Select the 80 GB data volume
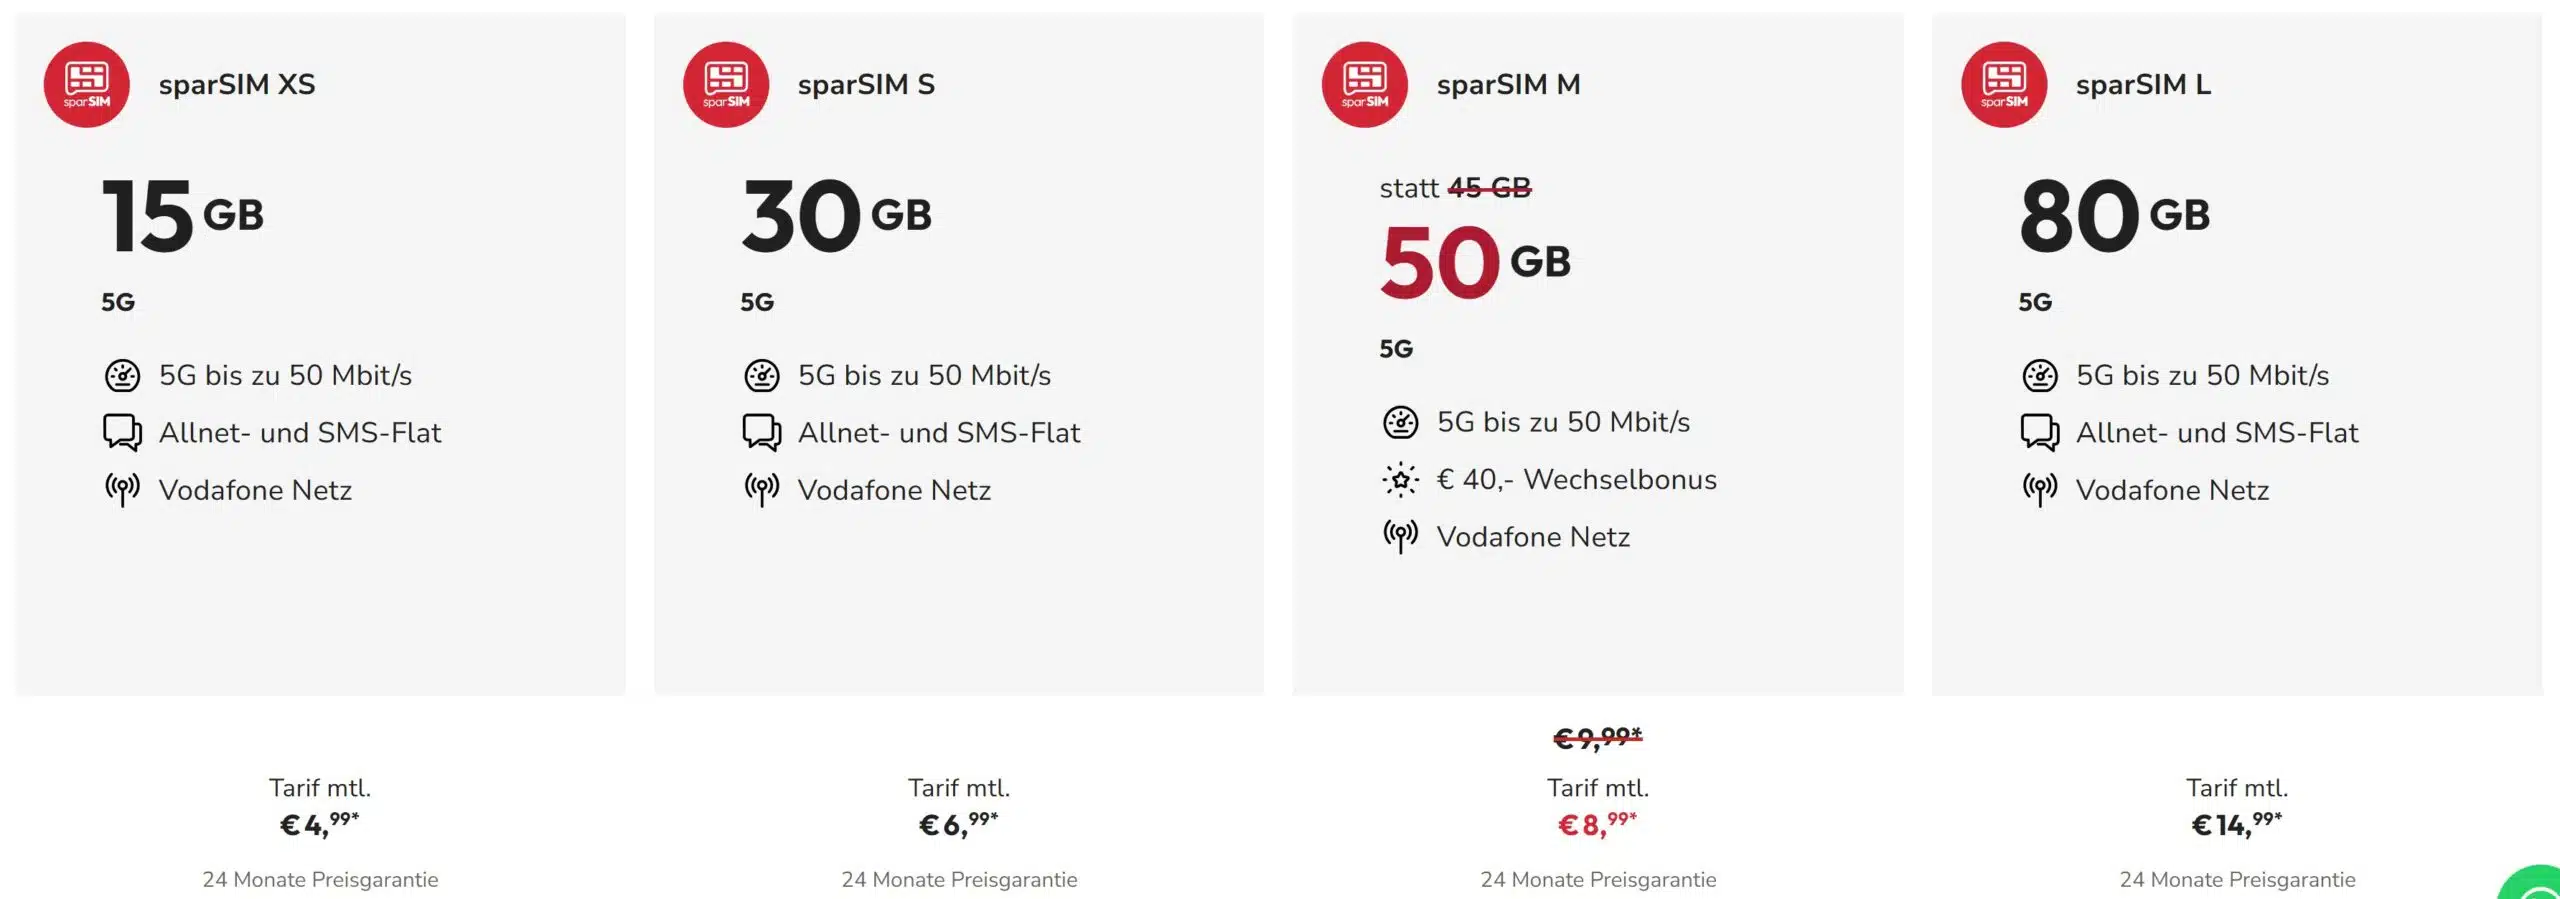Image resolution: width=2560 pixels, height=899 pixels. coord(2113,215)
